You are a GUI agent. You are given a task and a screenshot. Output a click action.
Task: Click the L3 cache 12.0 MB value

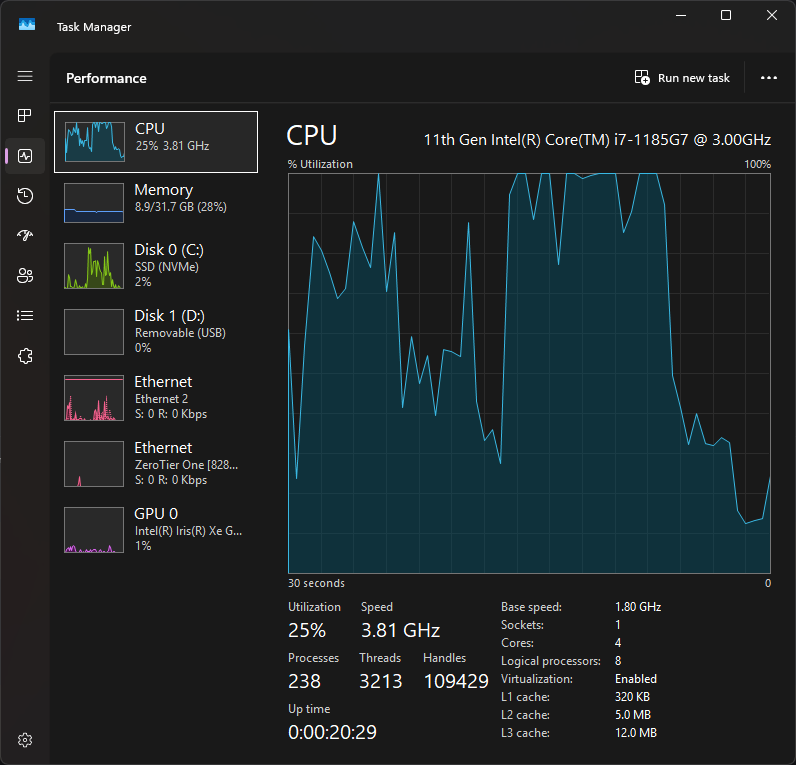point(636,733)
